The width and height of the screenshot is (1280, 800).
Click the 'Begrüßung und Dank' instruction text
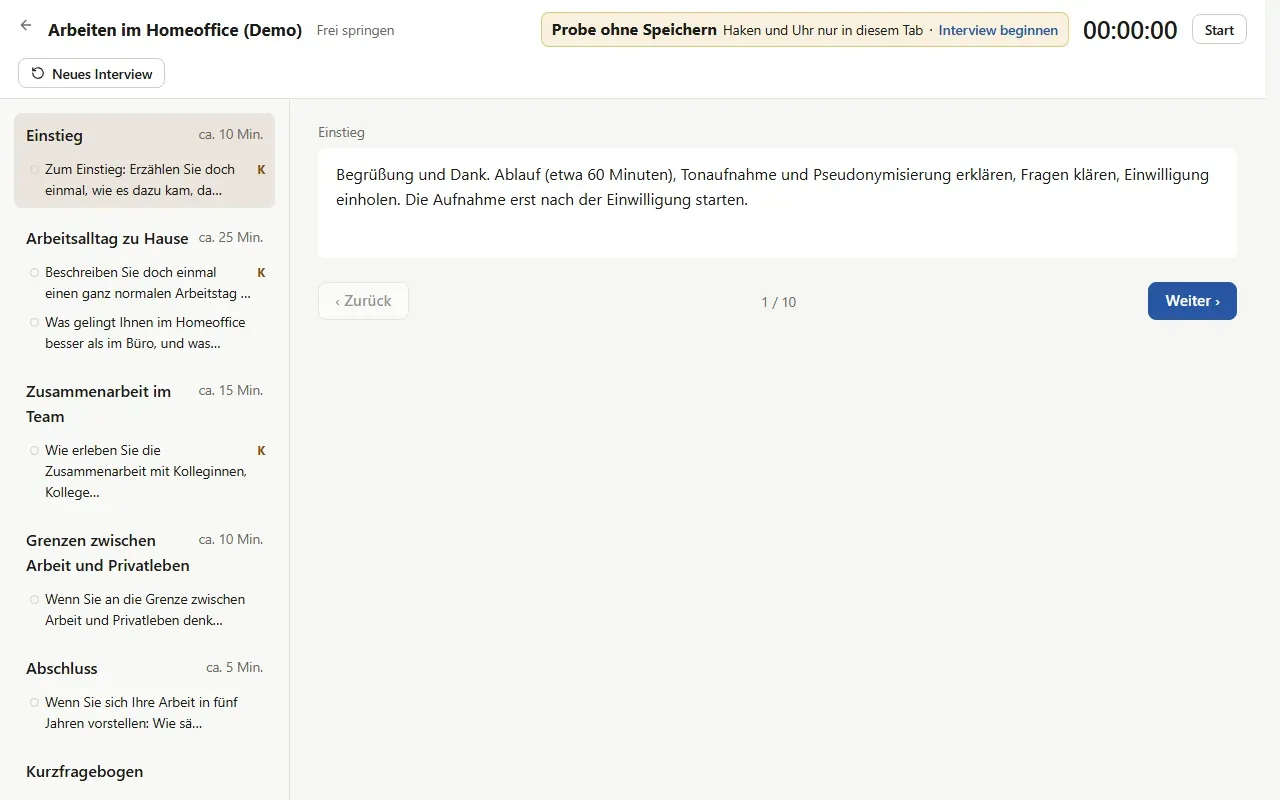772,187
